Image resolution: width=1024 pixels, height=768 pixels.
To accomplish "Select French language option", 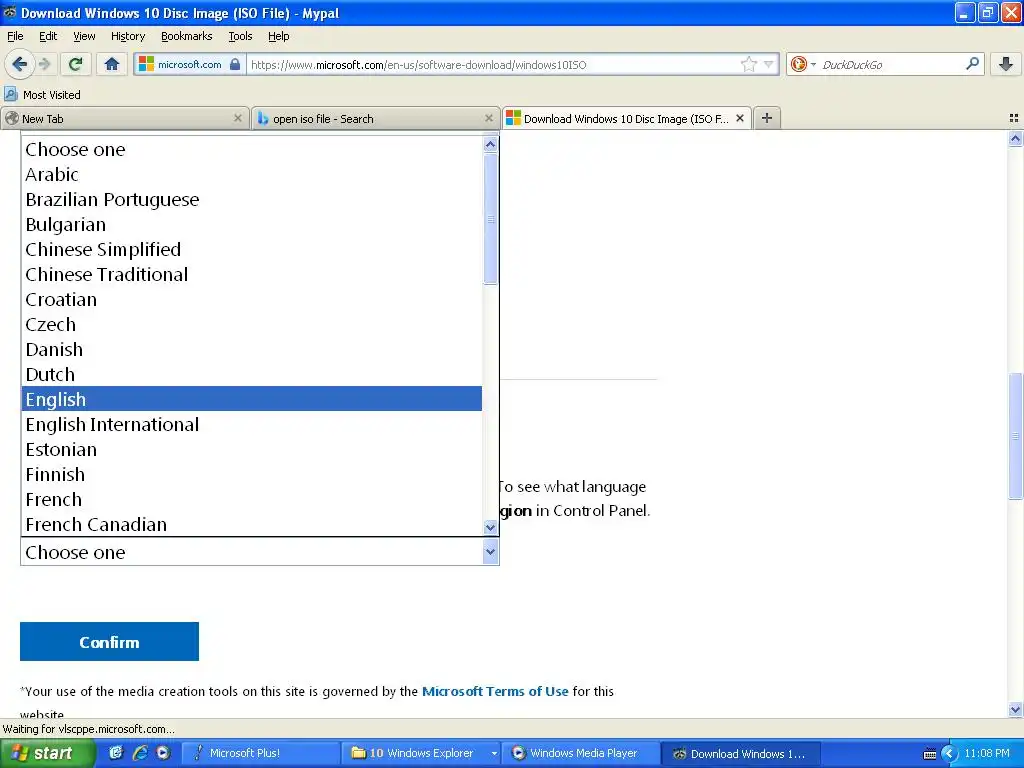I will click(x=252, y=499).
